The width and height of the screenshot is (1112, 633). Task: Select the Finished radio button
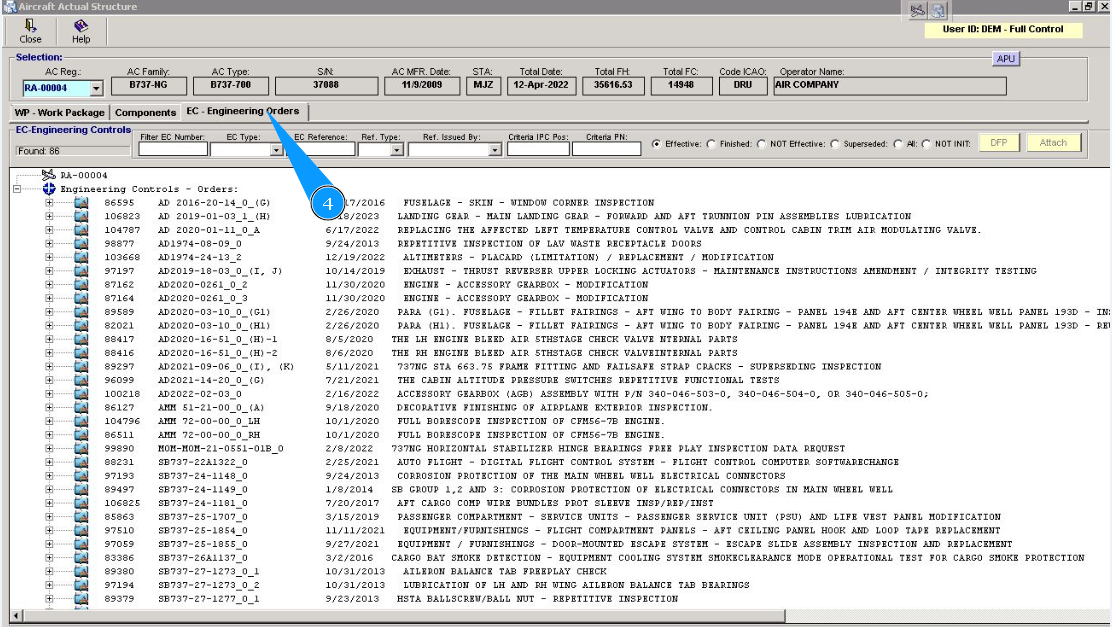(x=711, y=144)
